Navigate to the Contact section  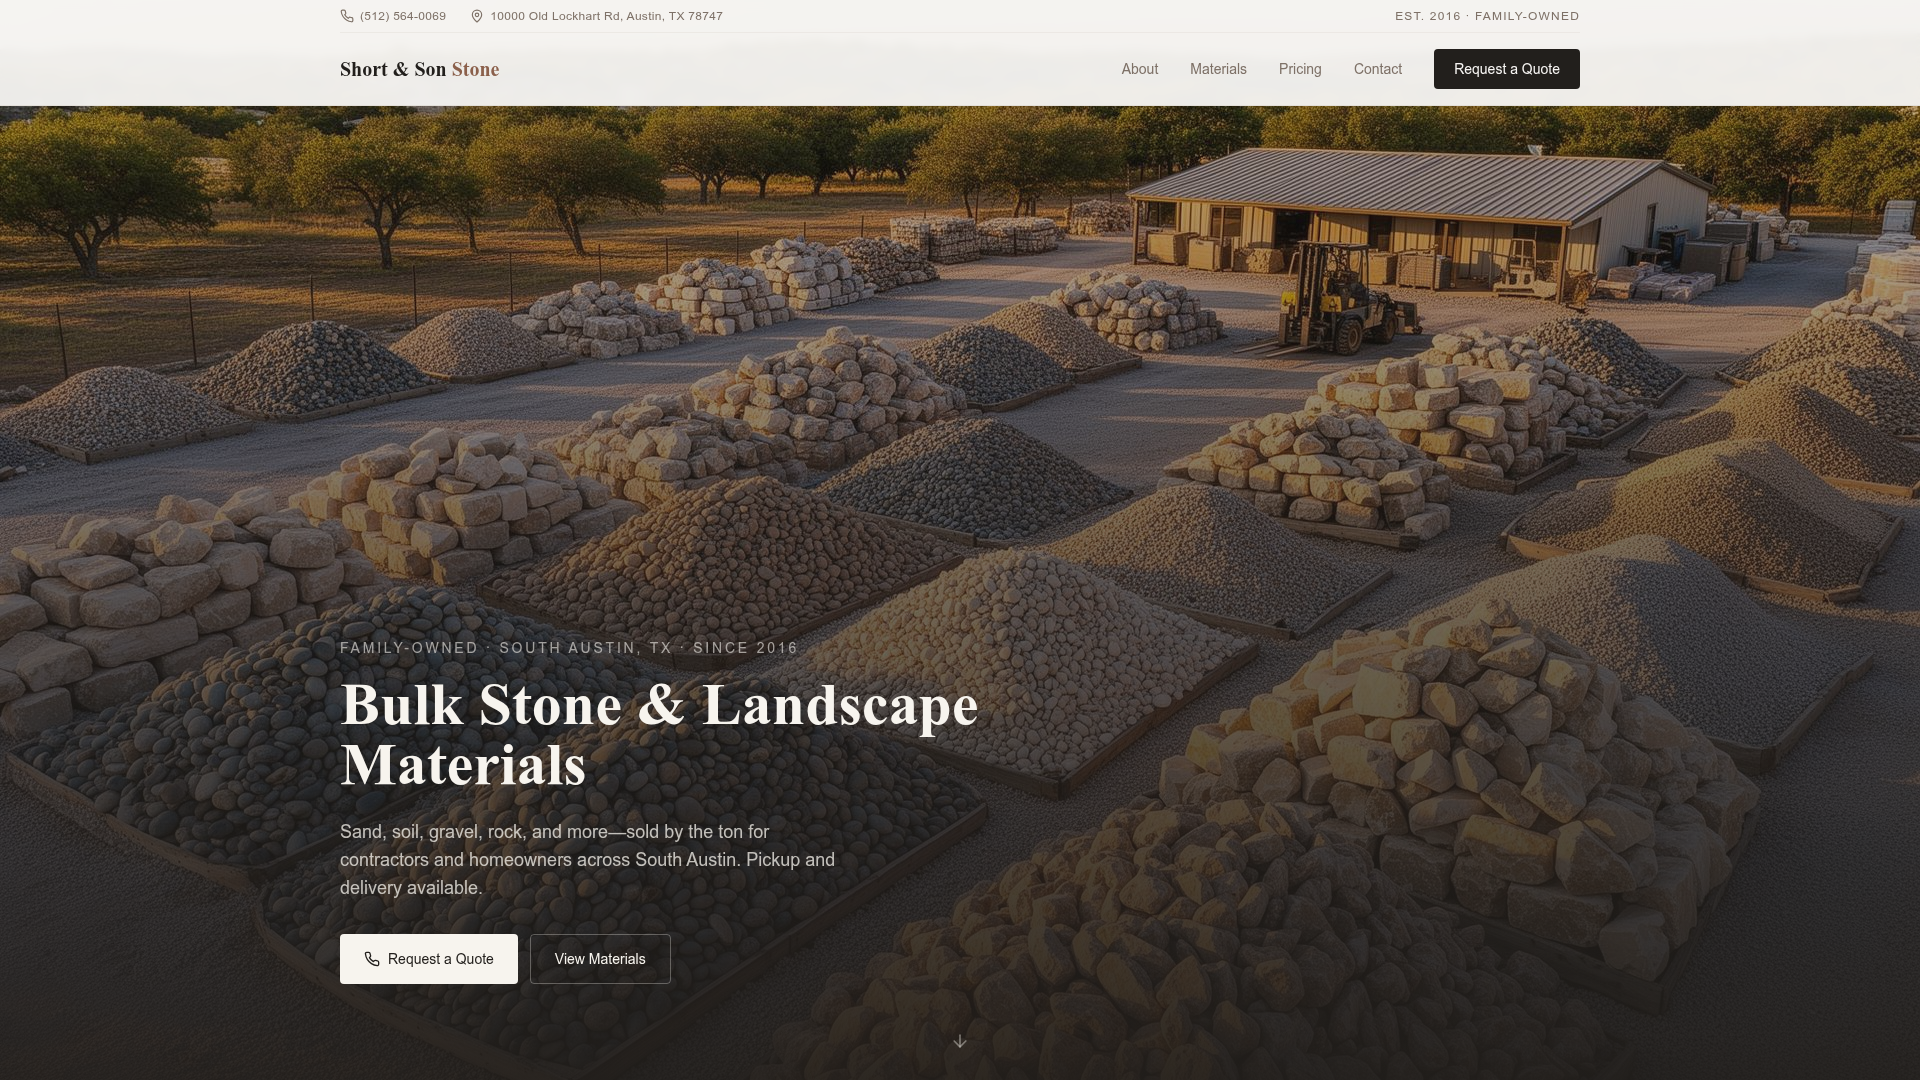pos(1377,69)
